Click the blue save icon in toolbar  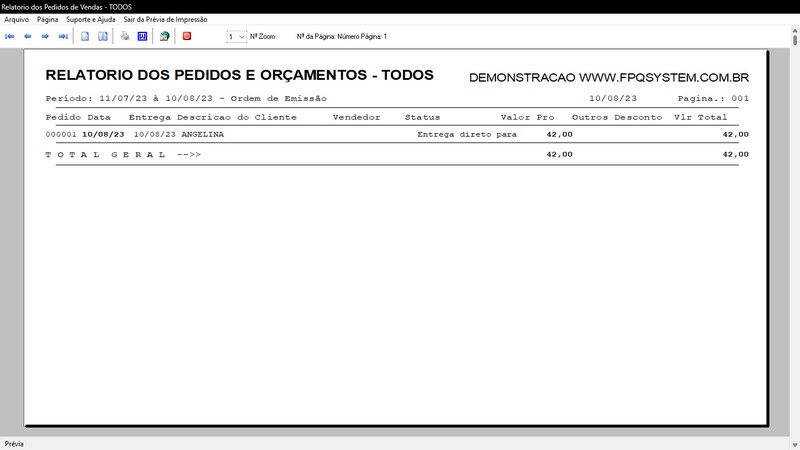pos(142,36)
